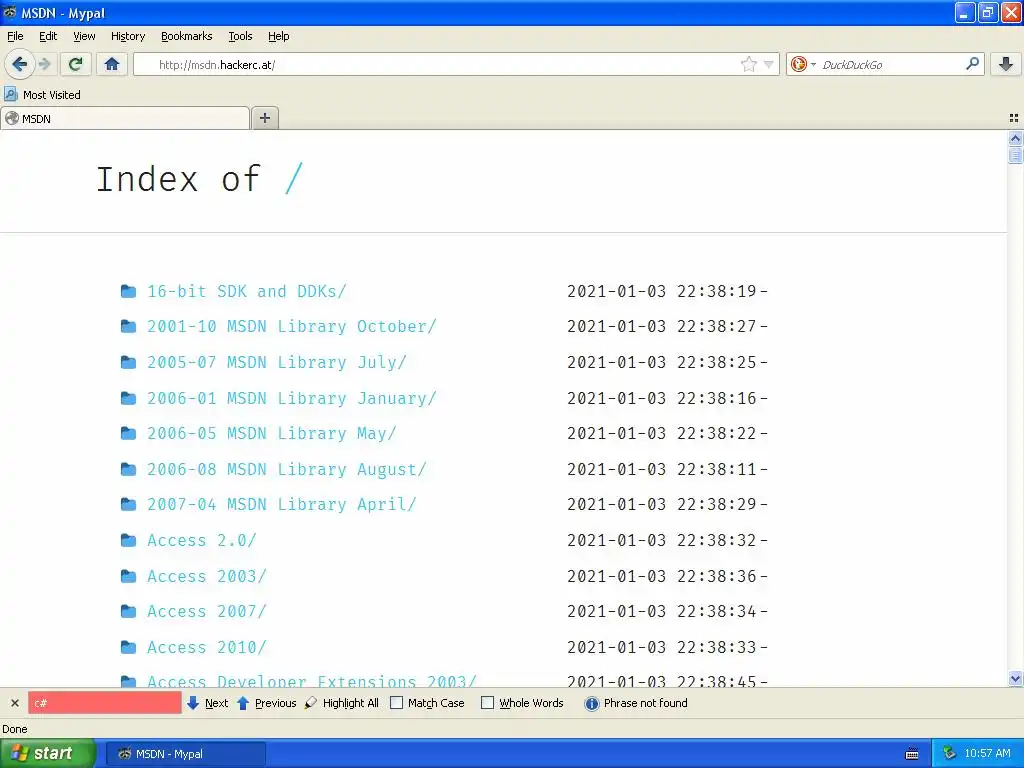Open the downloads arrow button
This screenshot has height=768, width=1024.
pos(1006,64)
